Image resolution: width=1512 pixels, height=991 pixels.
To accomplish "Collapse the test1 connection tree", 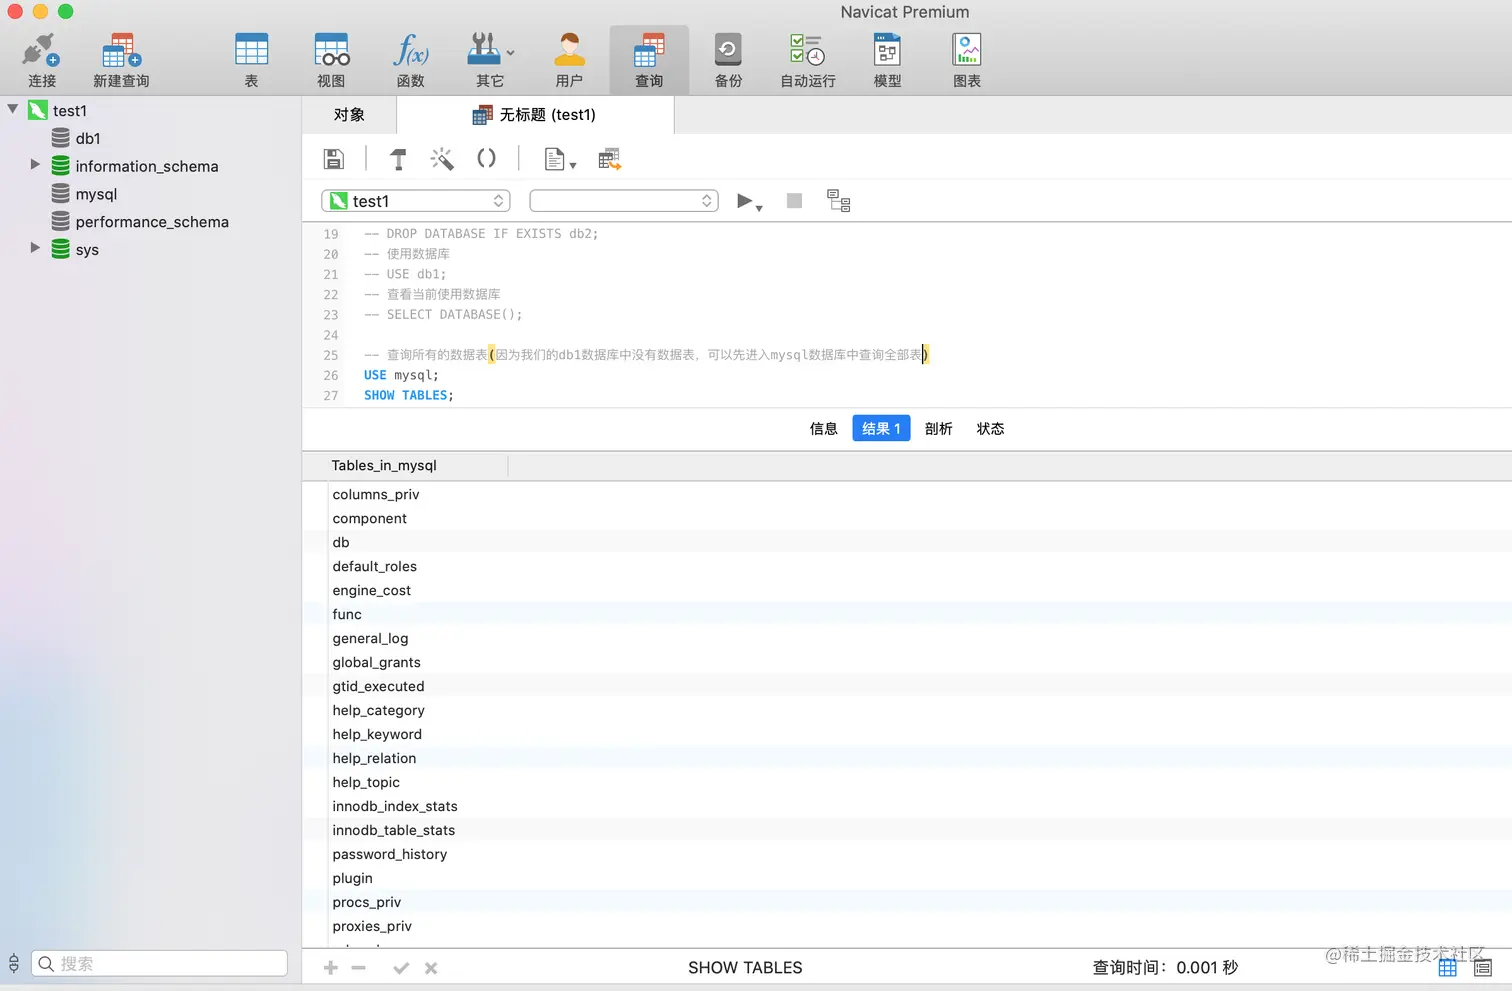I will [x=13, y=109].
